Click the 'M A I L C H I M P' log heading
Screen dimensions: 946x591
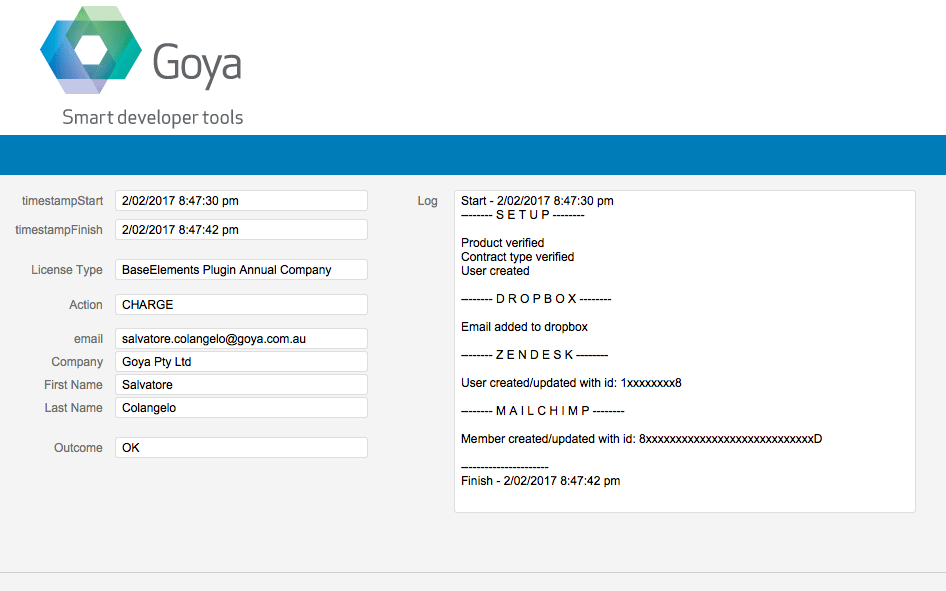point(542,411)
